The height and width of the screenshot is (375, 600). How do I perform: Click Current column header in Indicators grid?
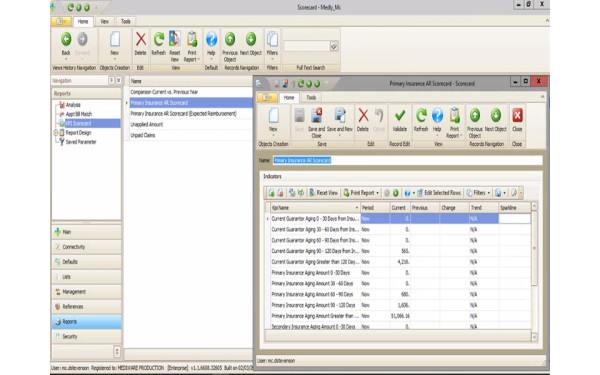[400, 208]
